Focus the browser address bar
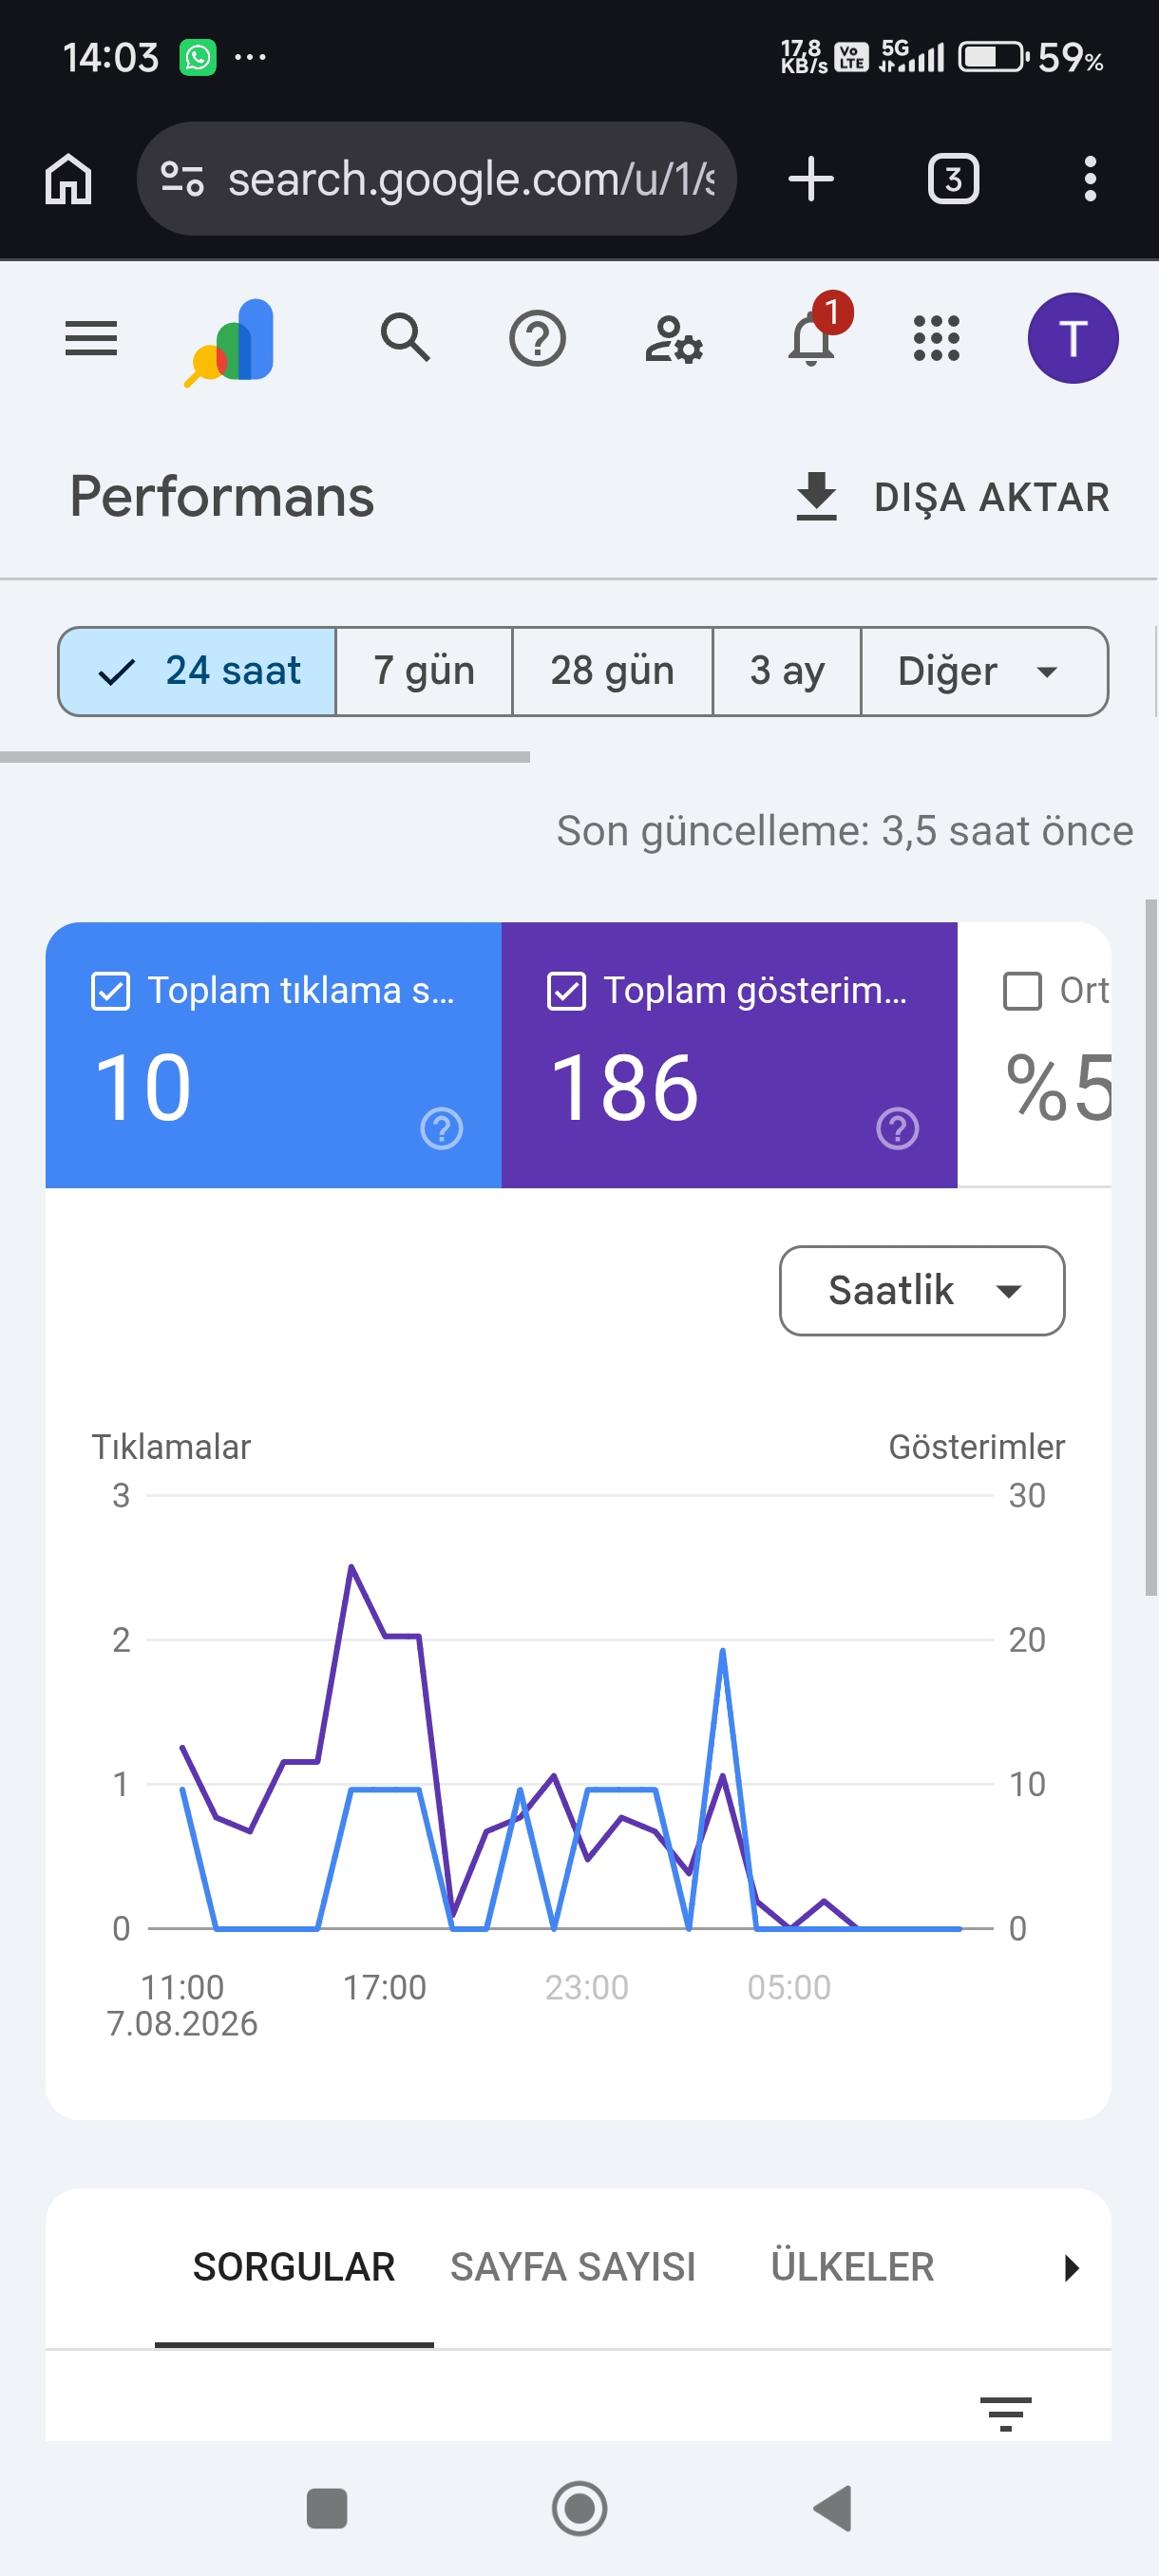1159x2576 pixels. point(436,179)
